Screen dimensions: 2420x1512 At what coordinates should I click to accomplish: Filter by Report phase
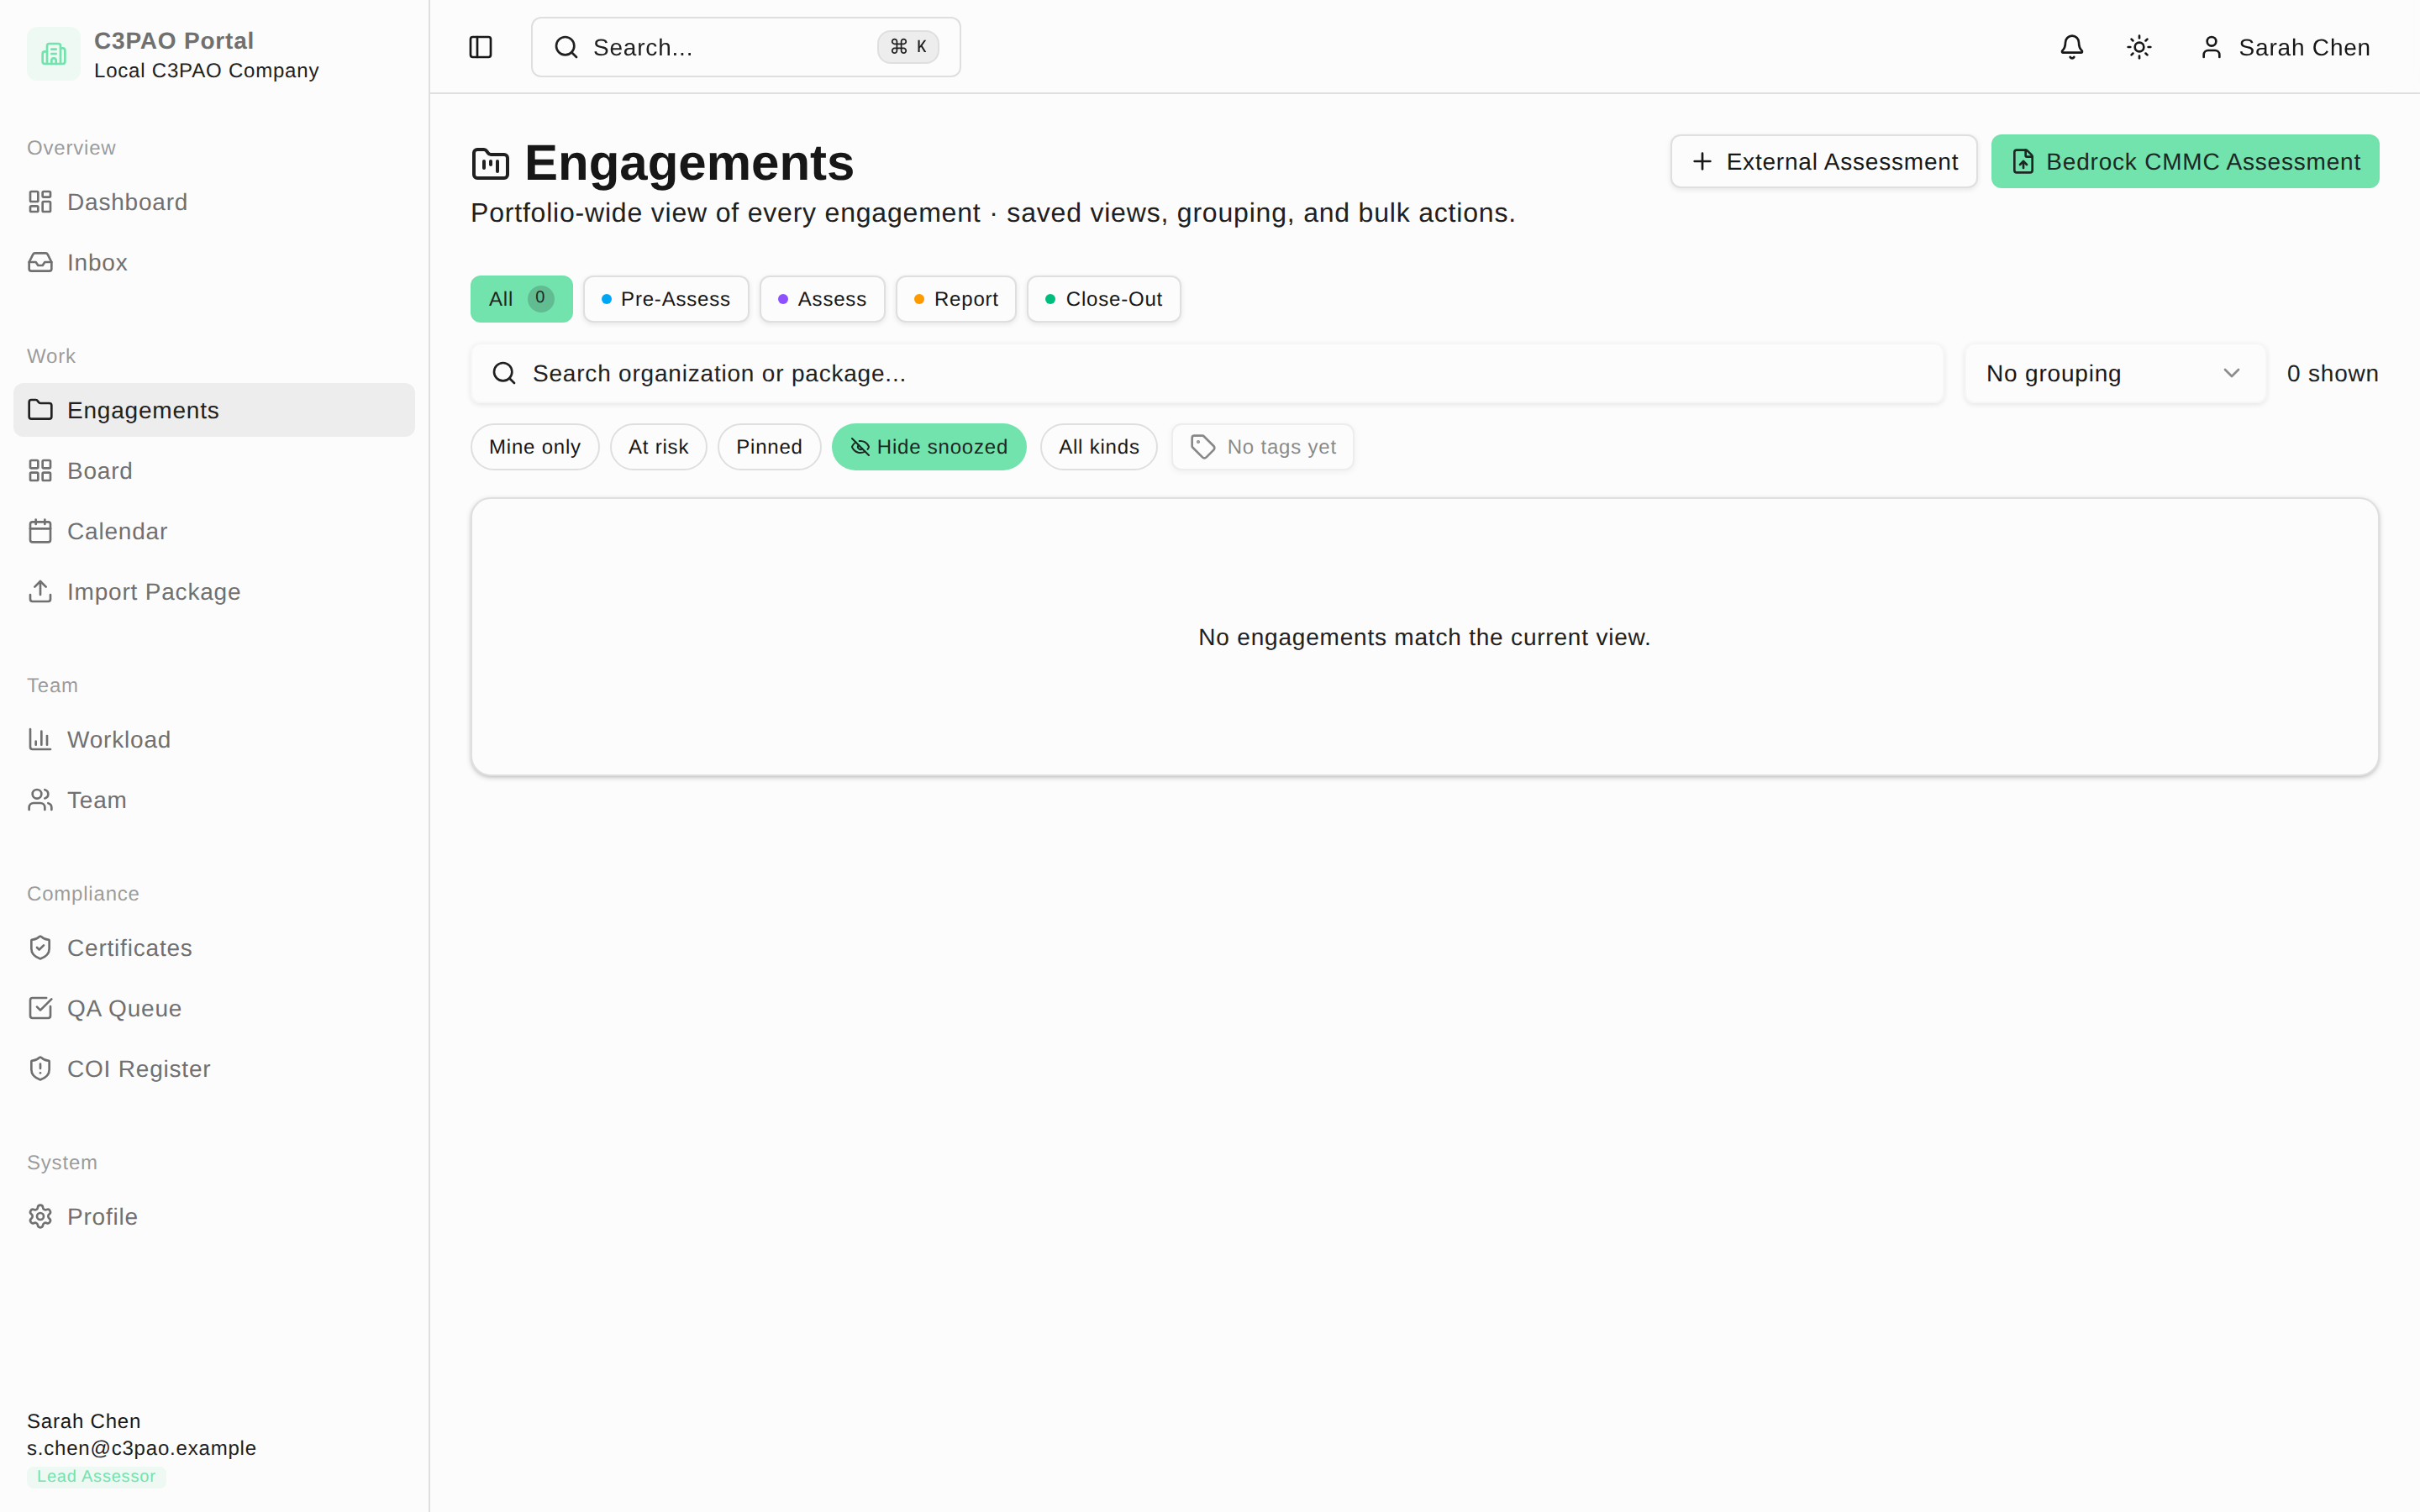[956, 299]
